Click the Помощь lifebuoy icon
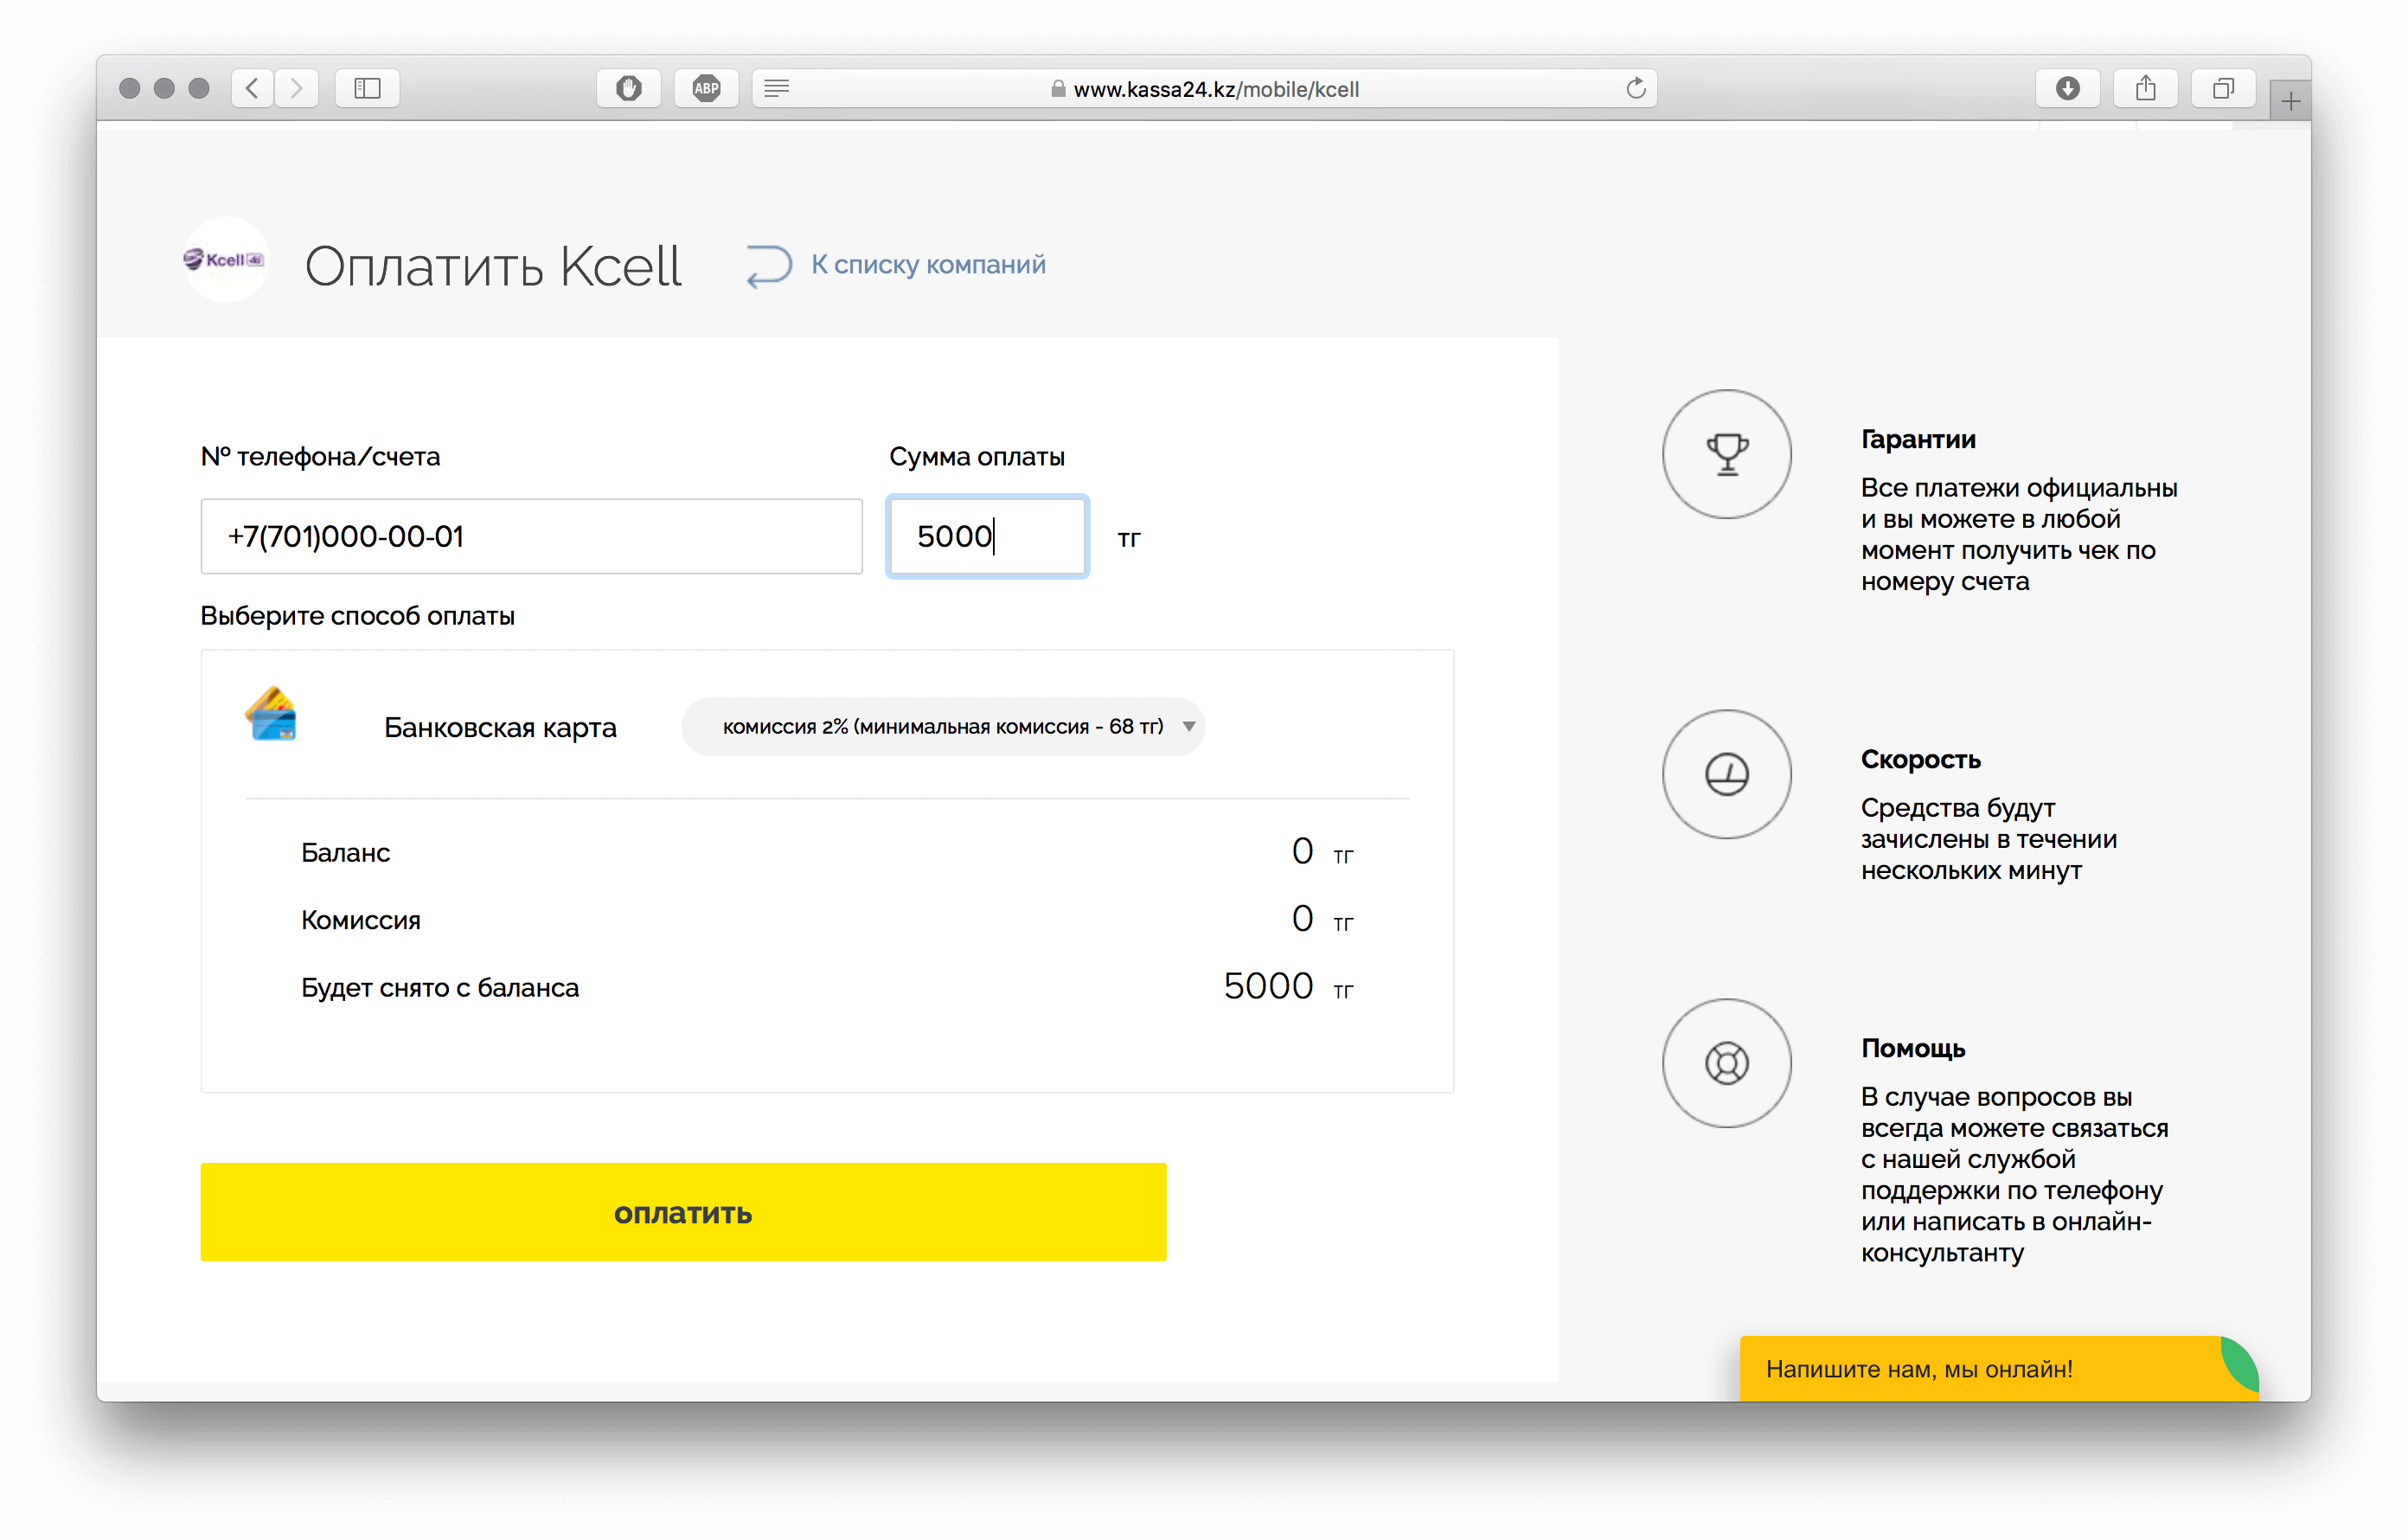This screenshot has width=2408, height=1540. coord(1726,1063)
